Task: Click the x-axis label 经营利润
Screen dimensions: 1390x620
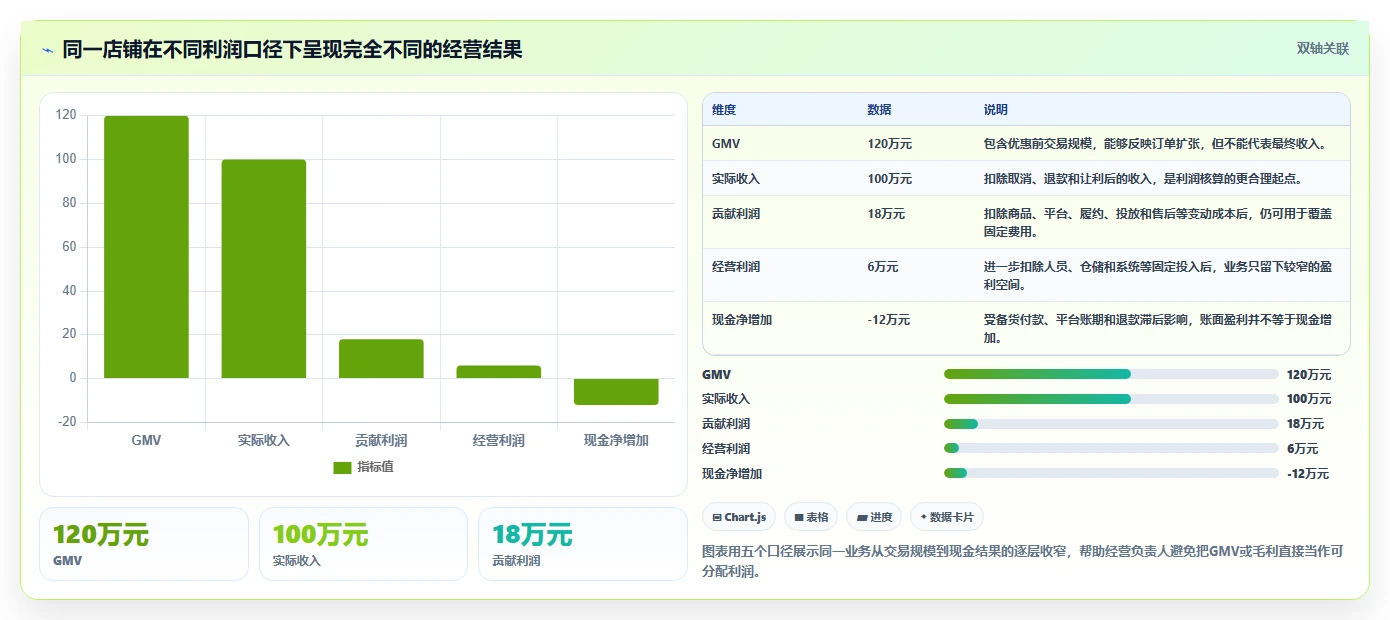Action: pyautogui.click(x=499, y=440)
